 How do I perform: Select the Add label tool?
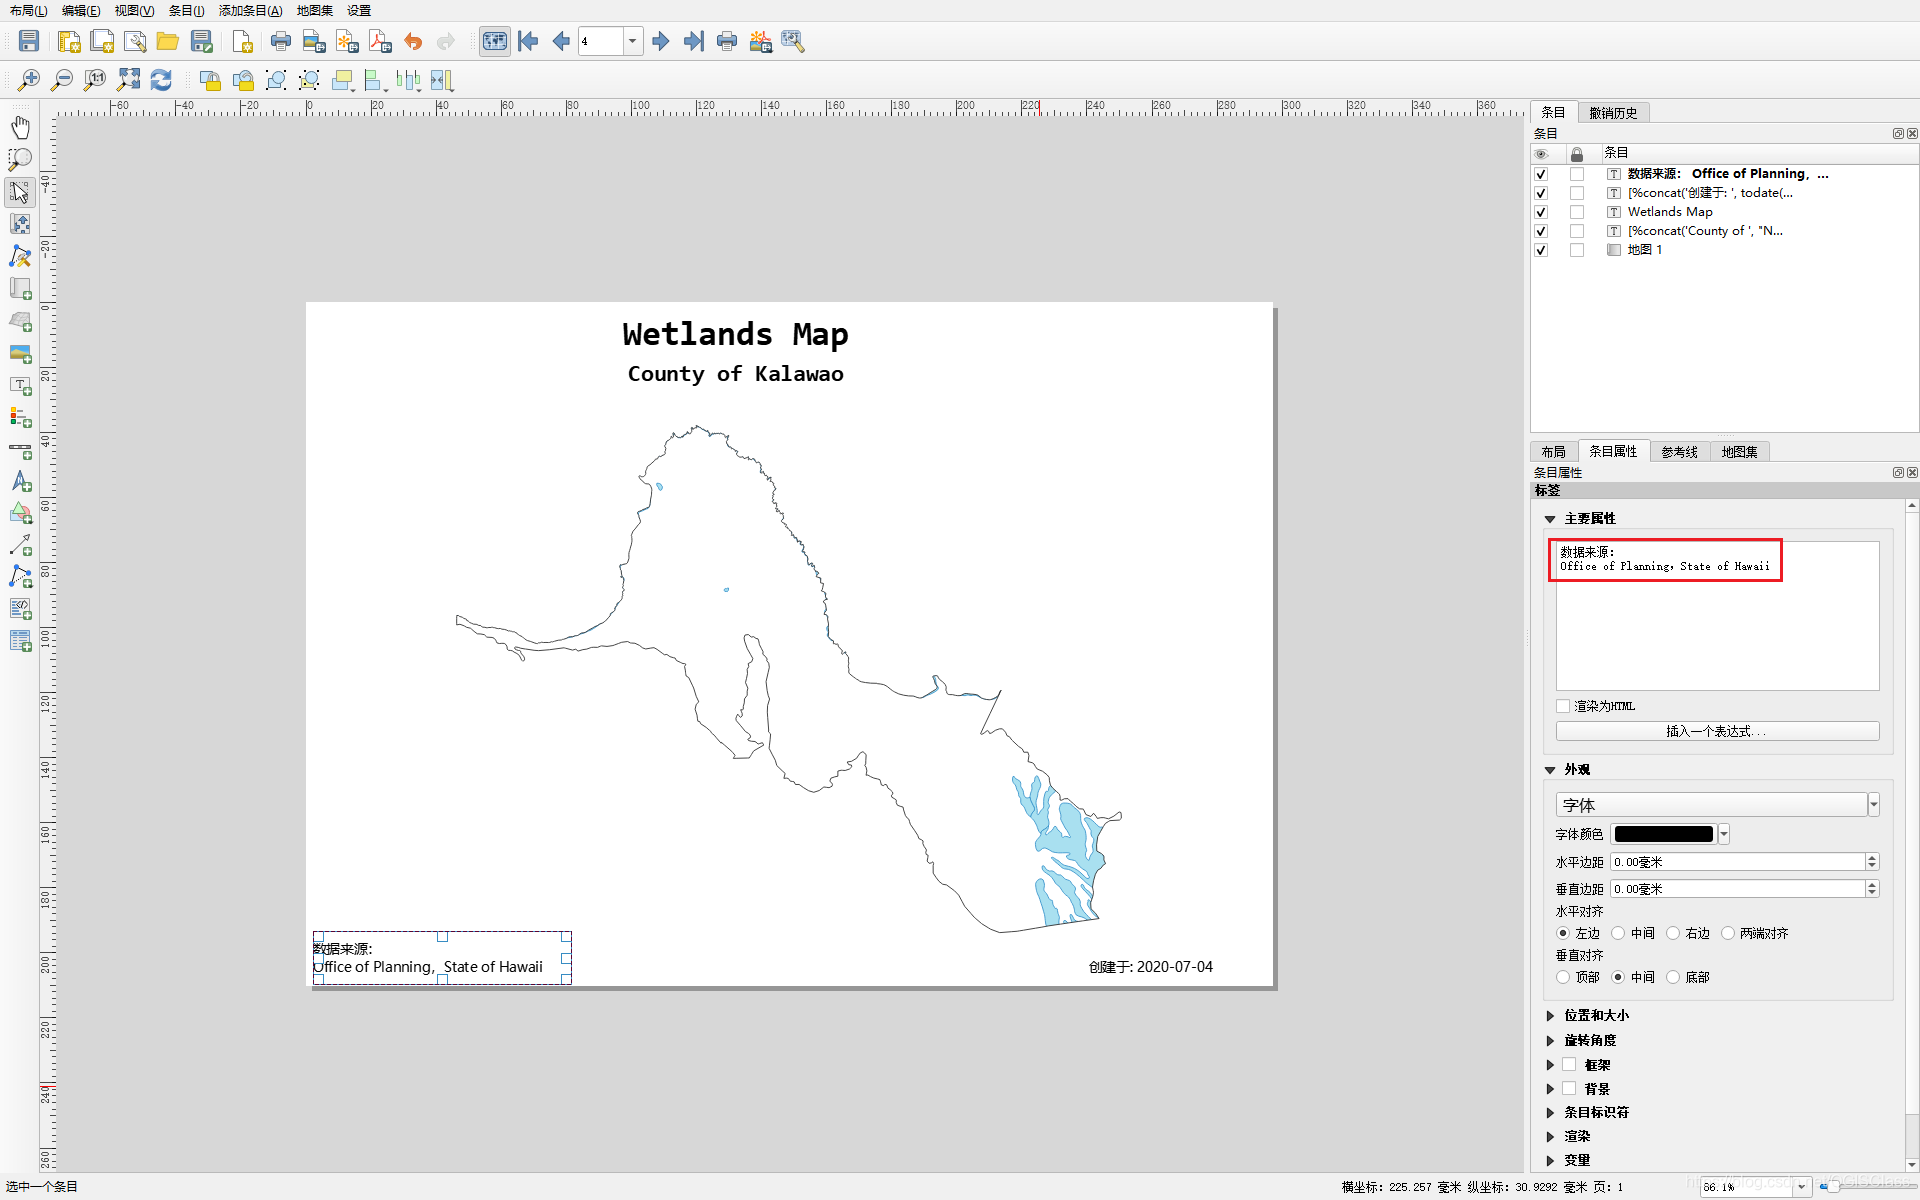pos(20,386)
